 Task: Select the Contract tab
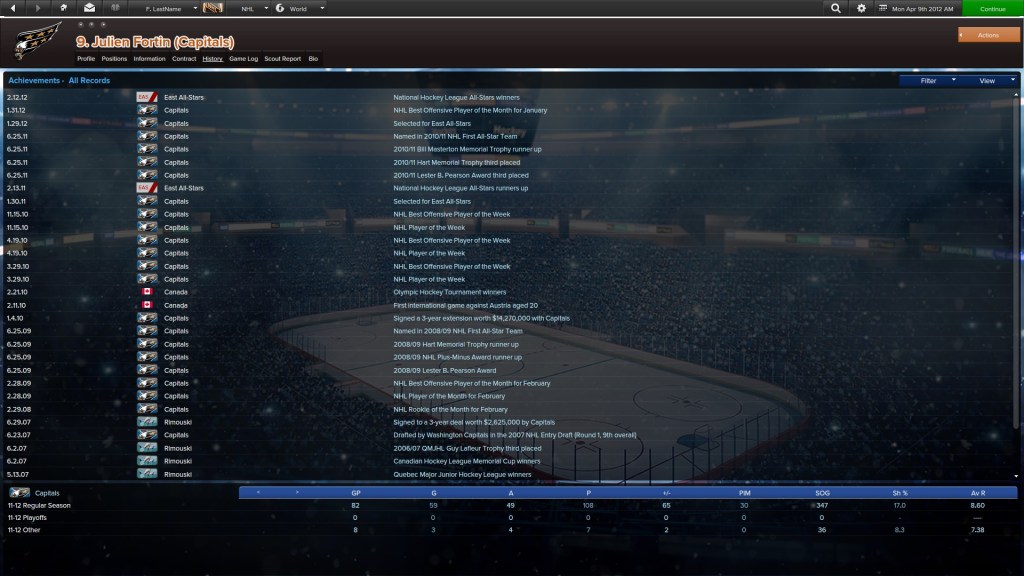tap(184, 59)
